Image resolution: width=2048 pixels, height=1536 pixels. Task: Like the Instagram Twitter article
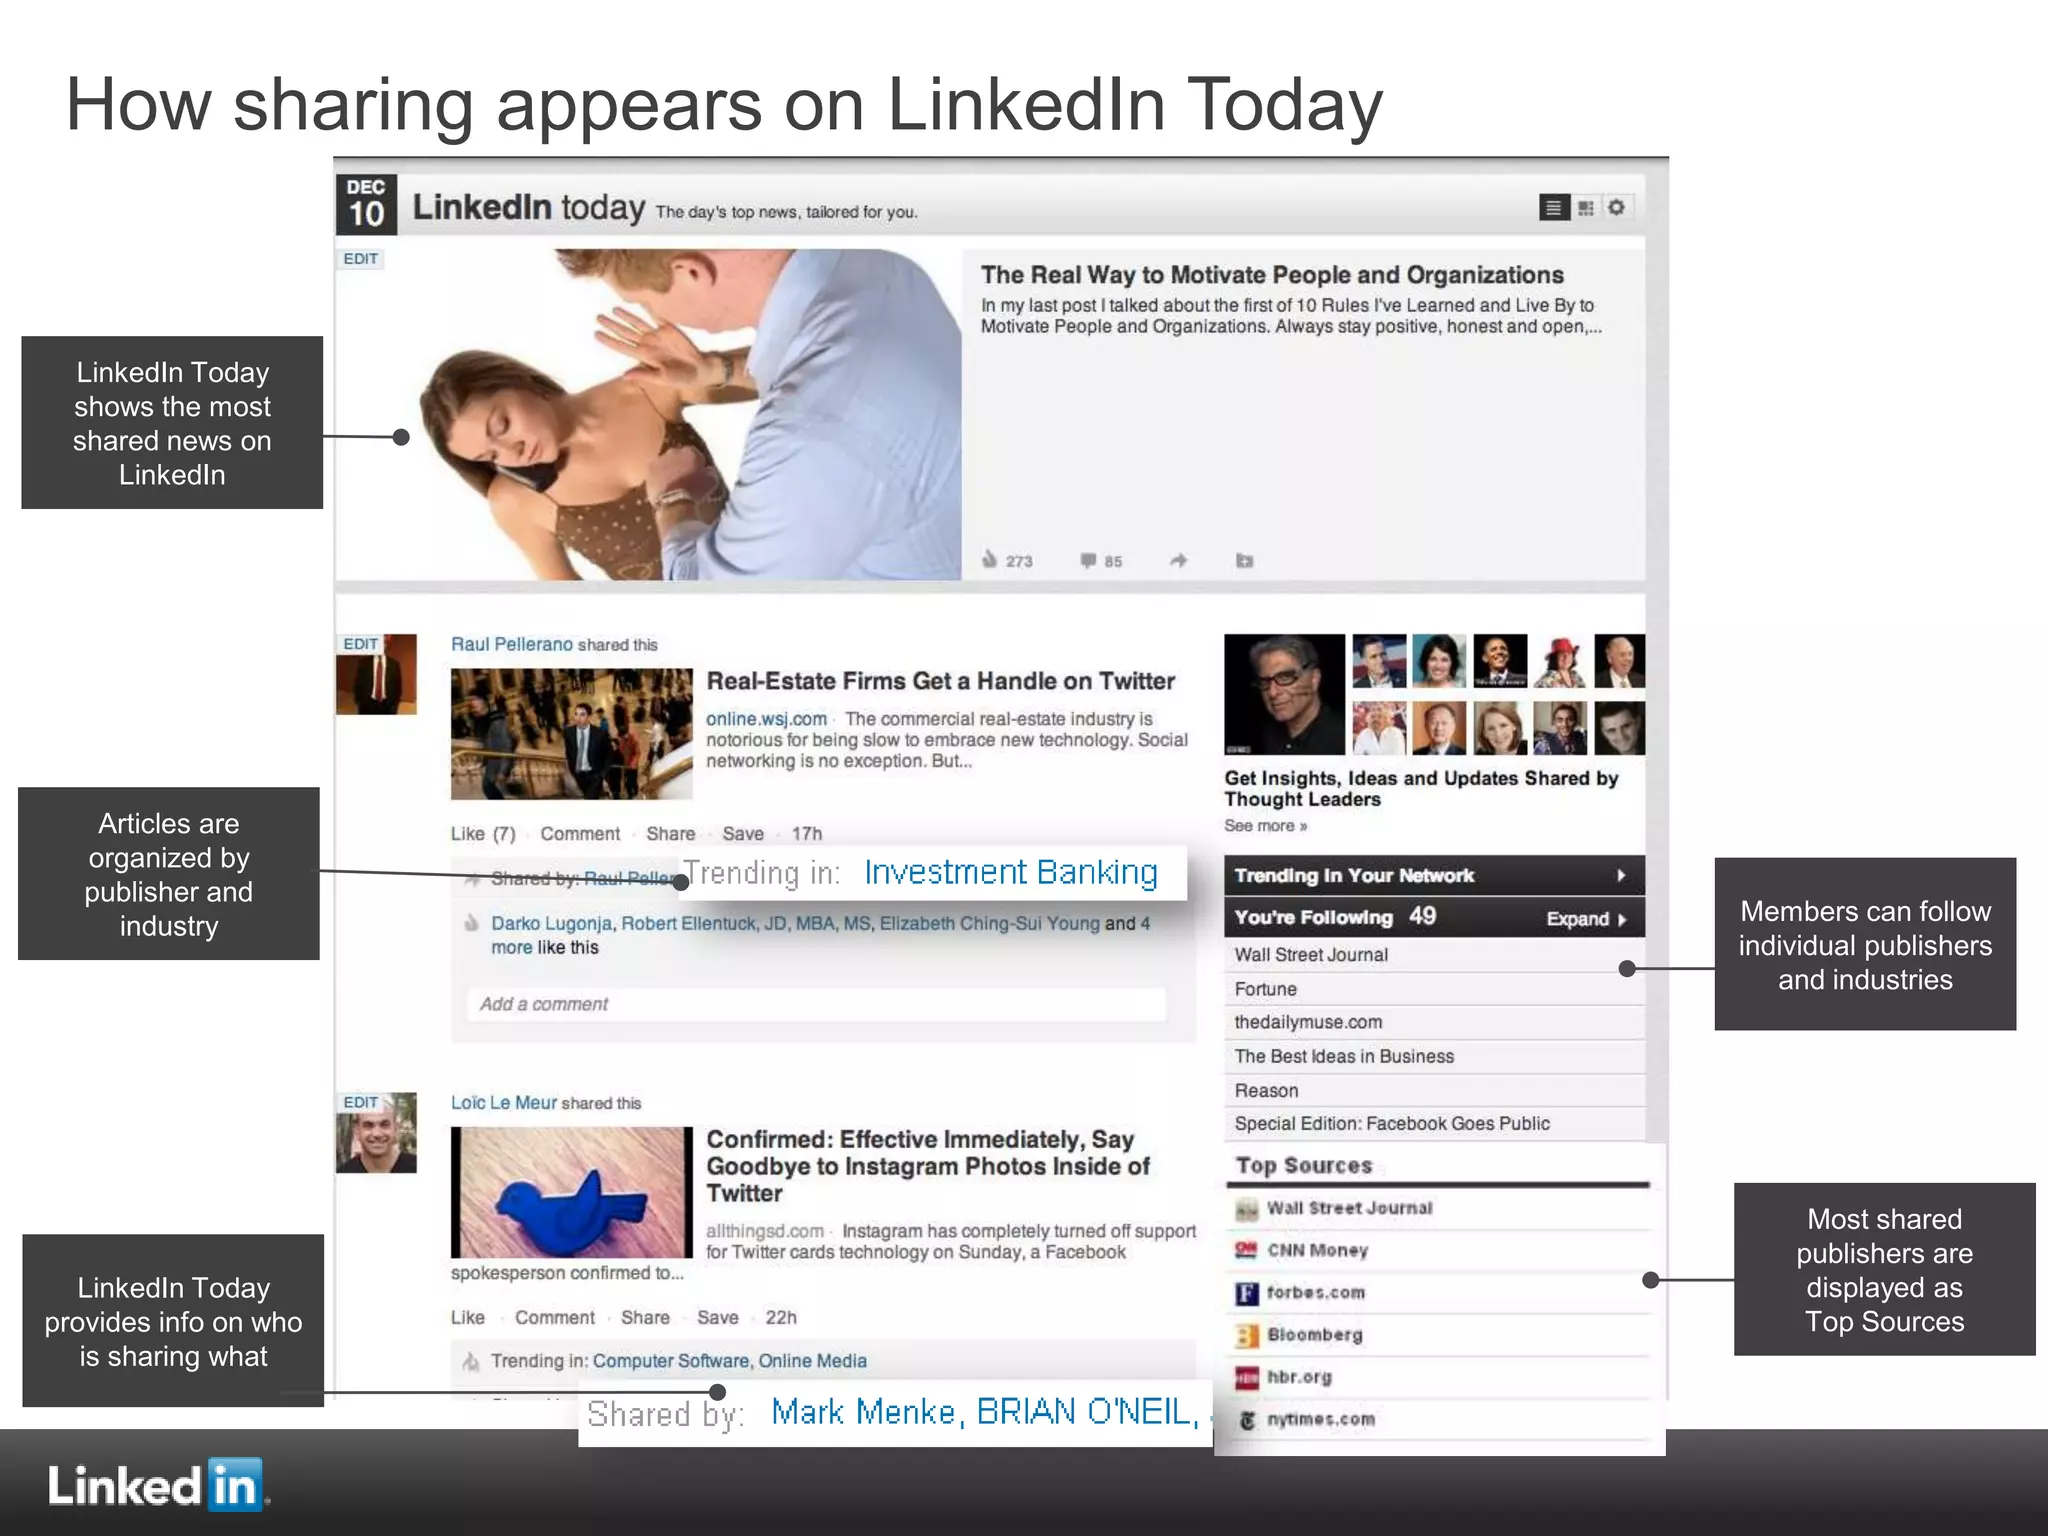467,1318
